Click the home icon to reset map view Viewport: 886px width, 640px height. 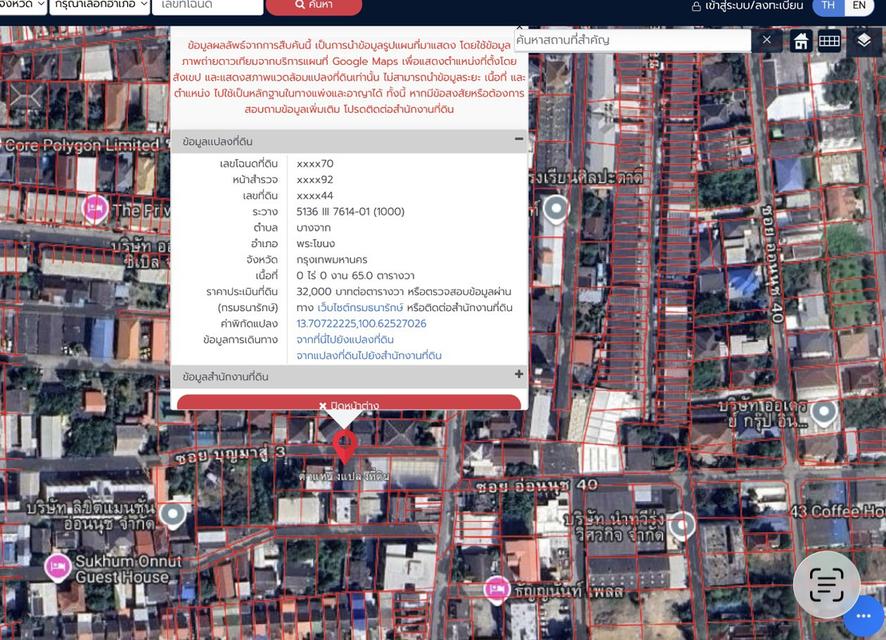[799, 41]
